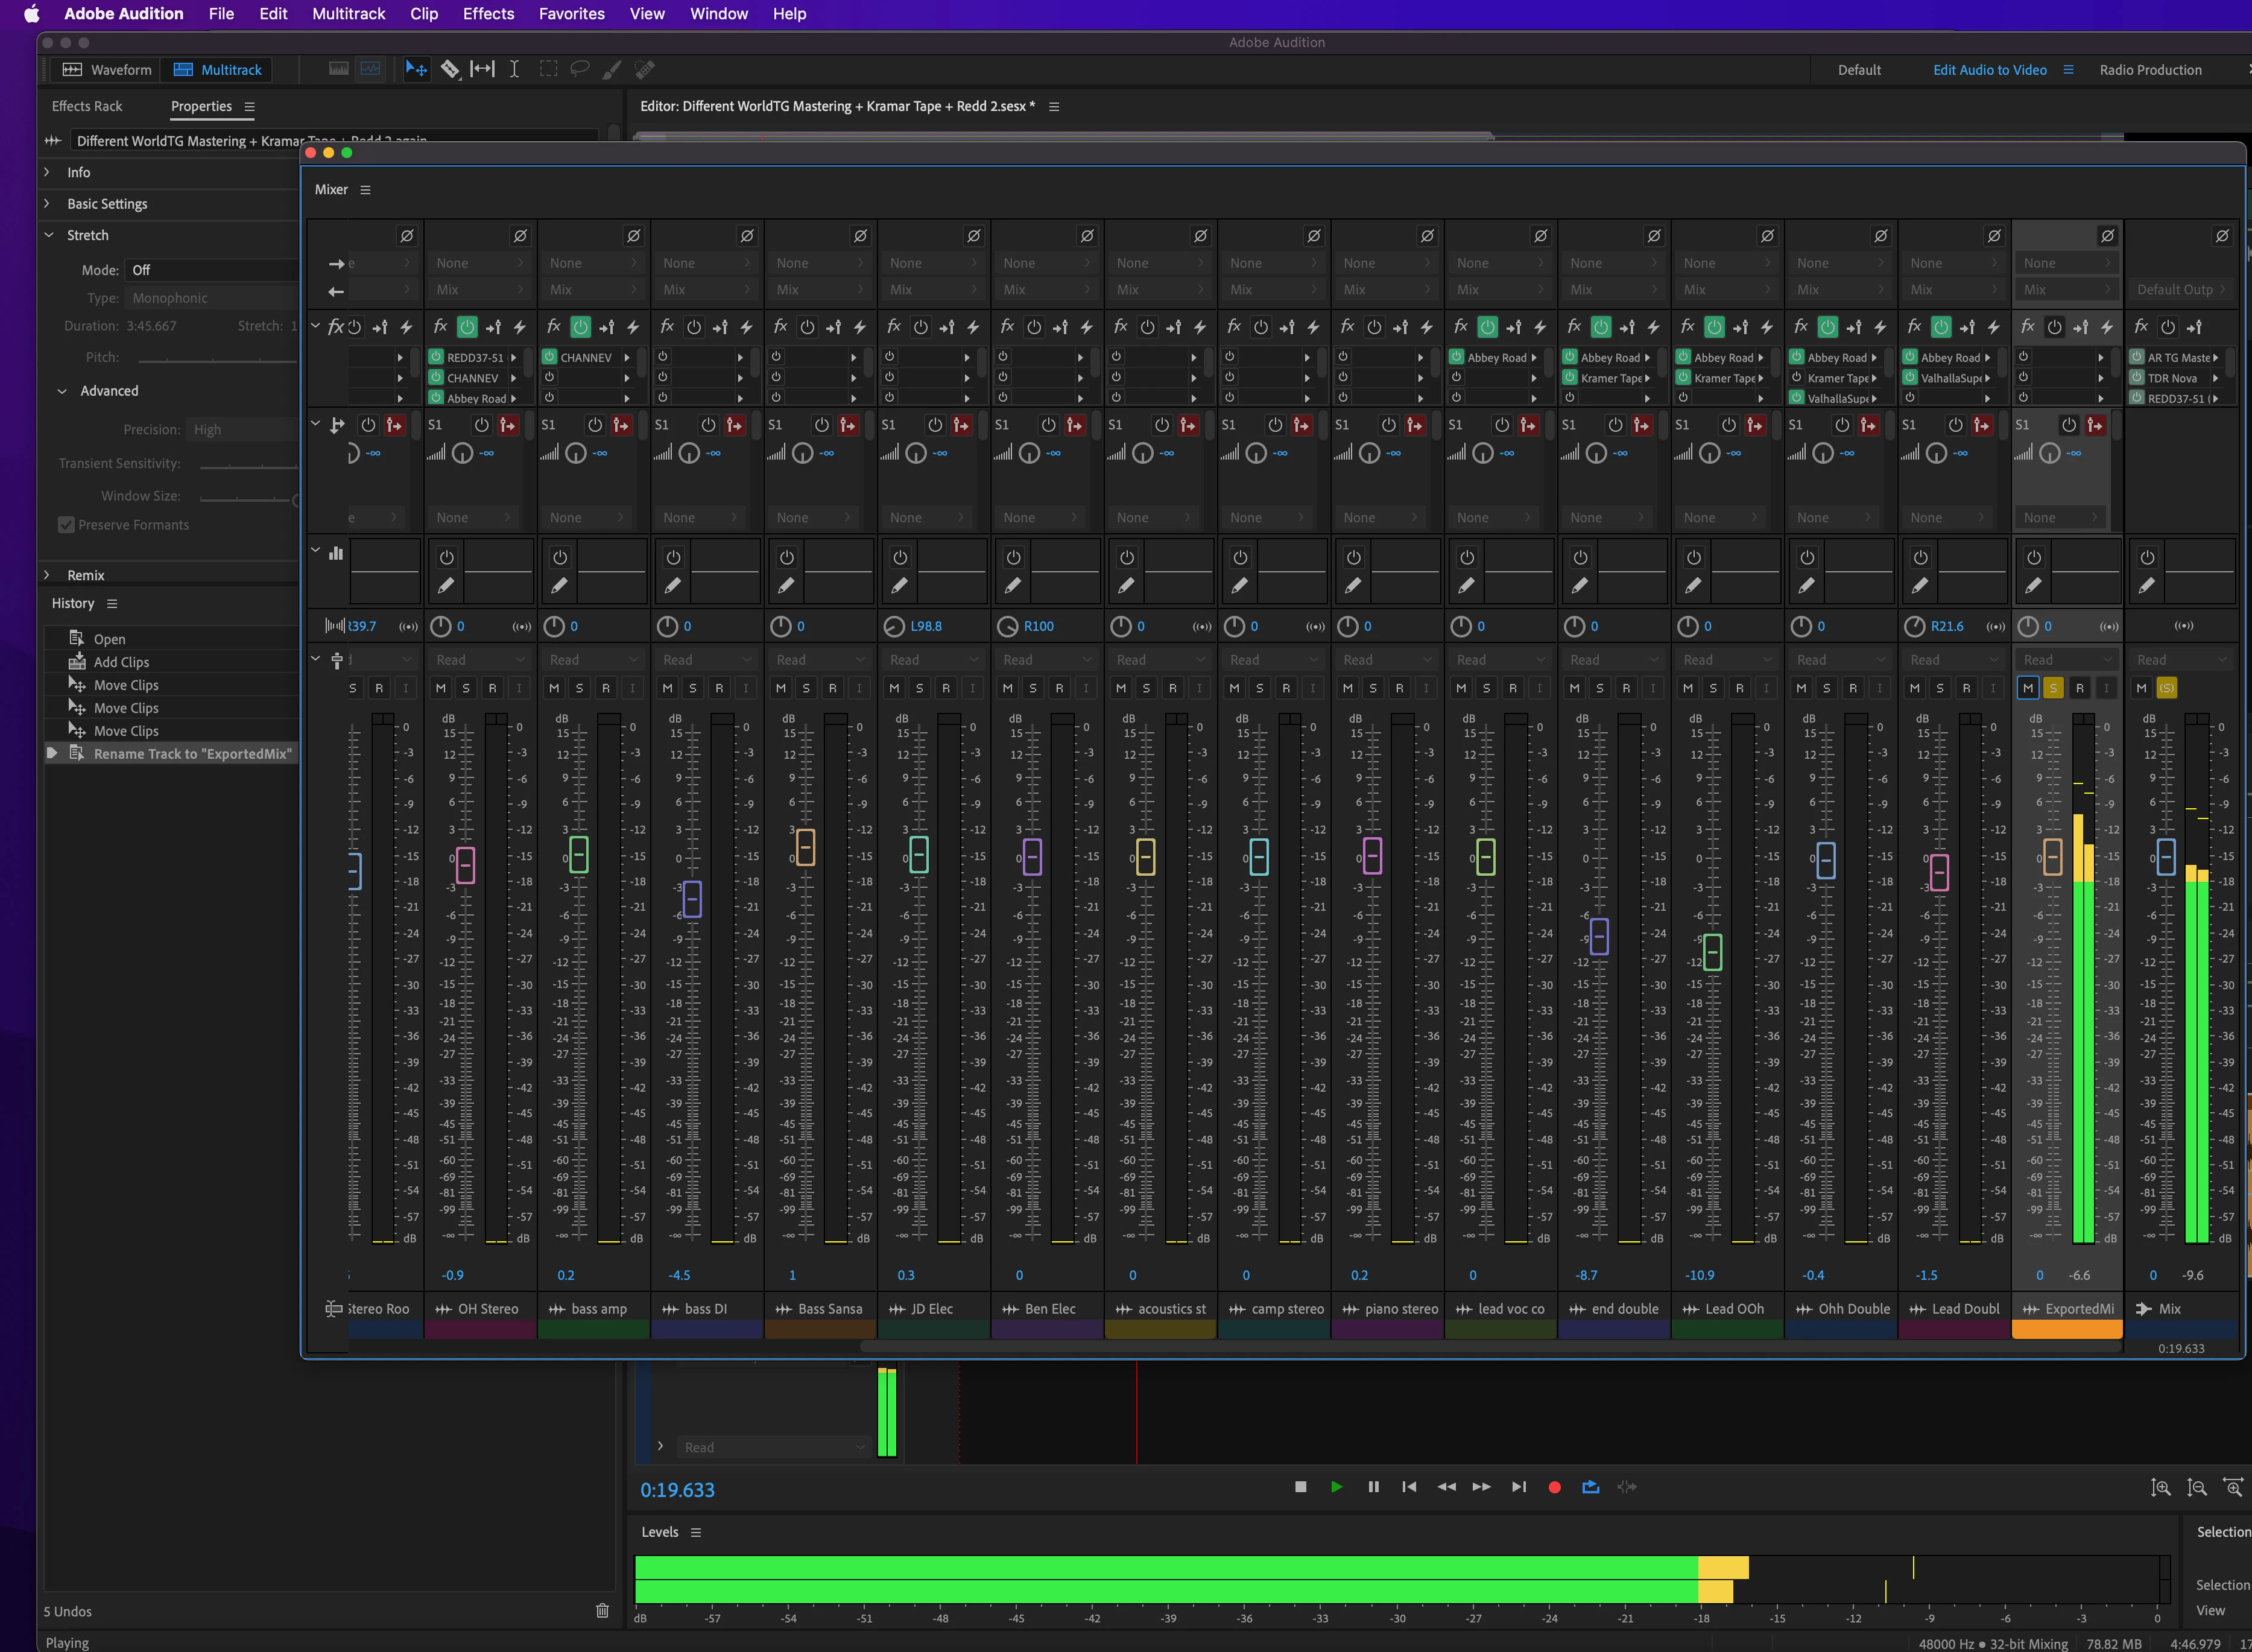
Task: Toggle Preserve Formants checkbox
Action: tap(67, 525)
